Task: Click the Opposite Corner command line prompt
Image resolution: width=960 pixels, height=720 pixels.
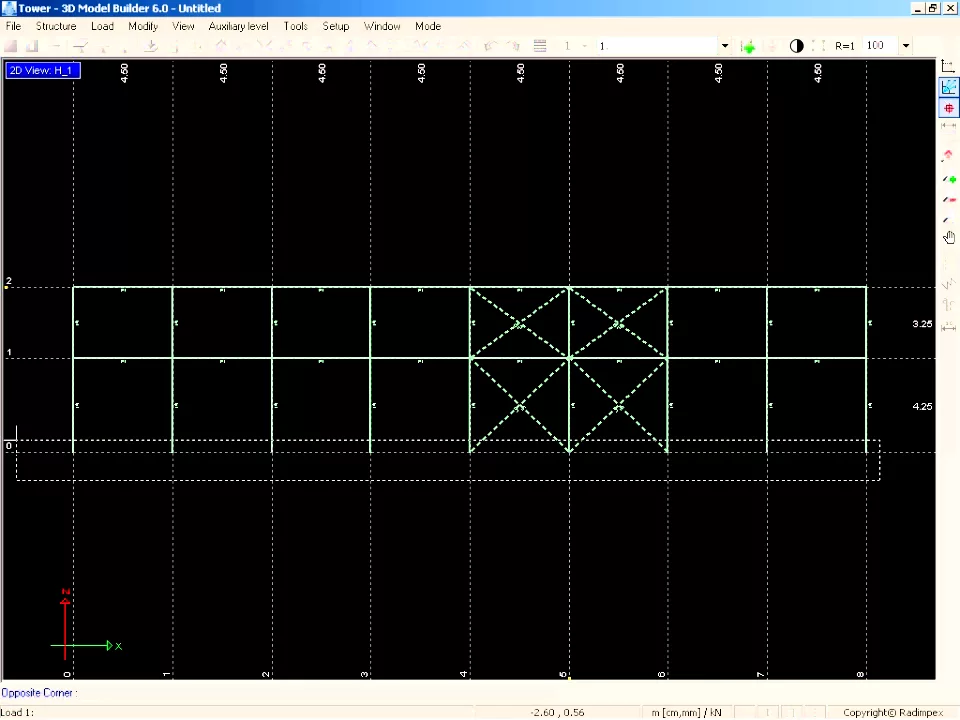Action: pos(39,693)
